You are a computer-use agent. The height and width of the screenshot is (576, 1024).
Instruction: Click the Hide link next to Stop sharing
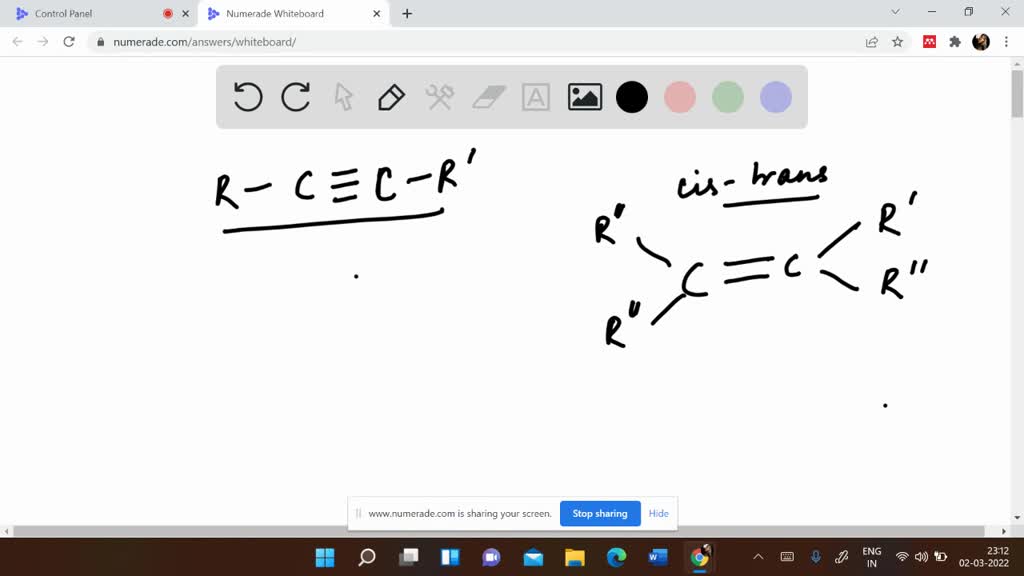pos(658,513)
